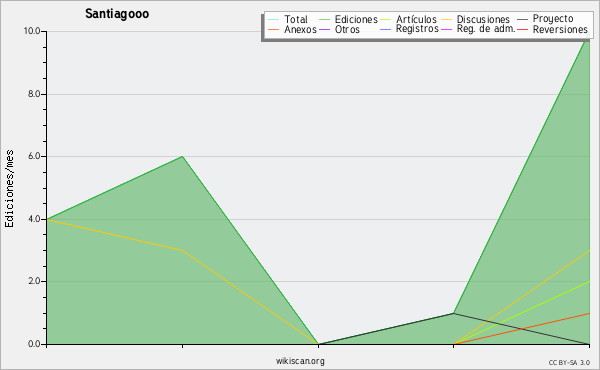600x370 pixels.
Task: Click the Reg. de adm. legend label
Action: [486, 29]
